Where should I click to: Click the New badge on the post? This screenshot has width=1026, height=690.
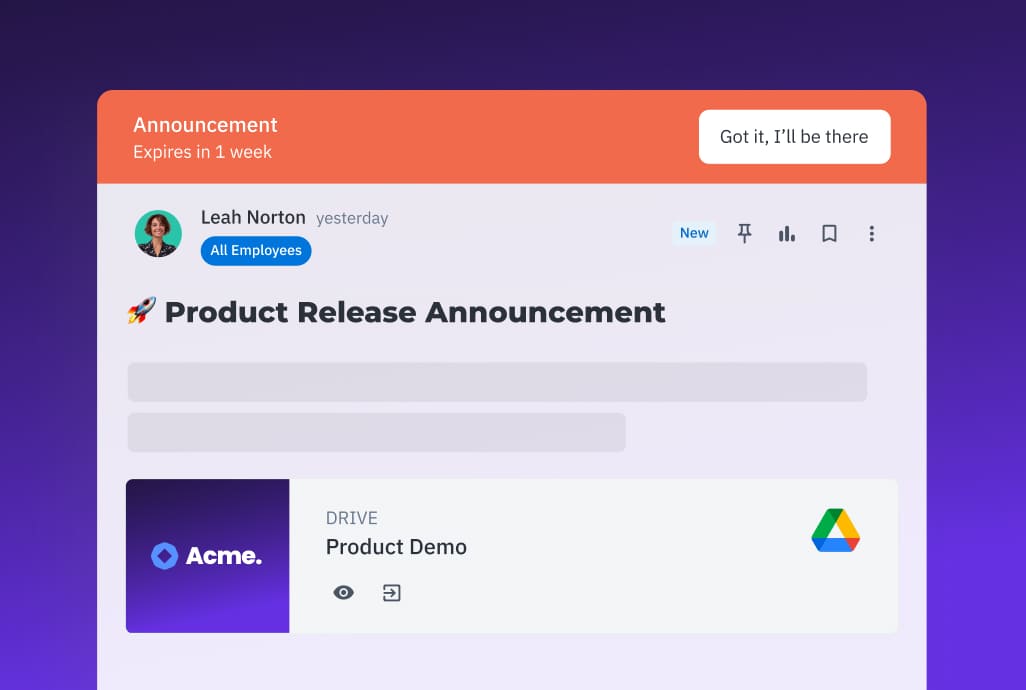tap(694, 233)
